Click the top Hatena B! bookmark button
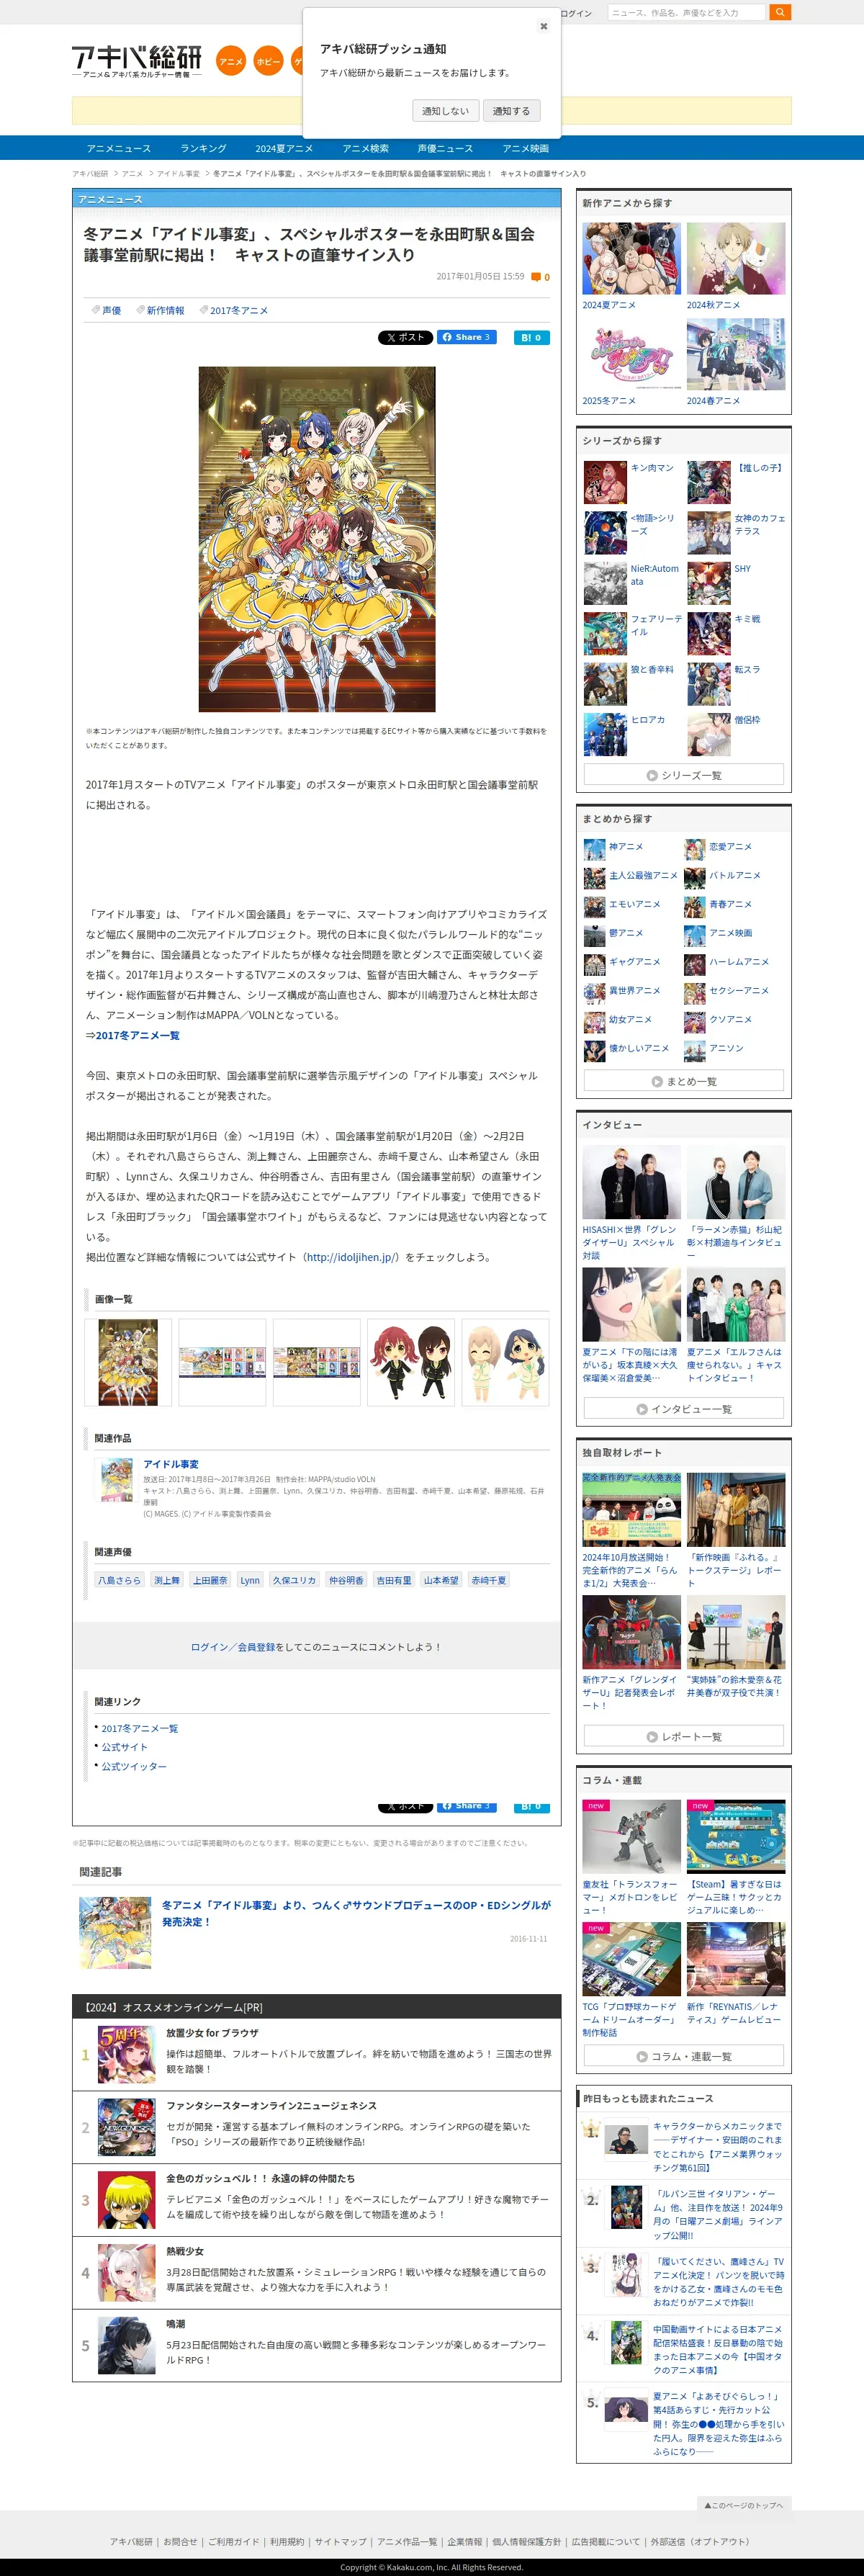This screenshot has width=864, height=2576. (x=531, y=337)
